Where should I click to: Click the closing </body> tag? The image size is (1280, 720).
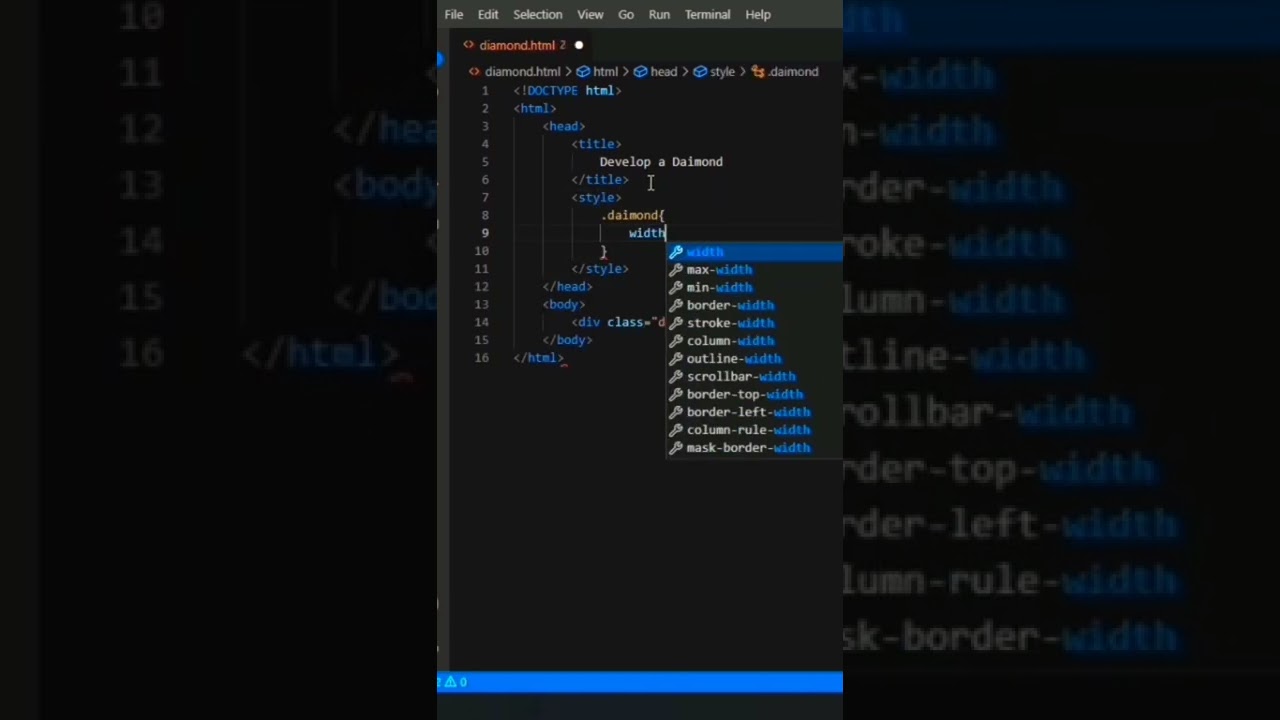[x=567, y=340]
